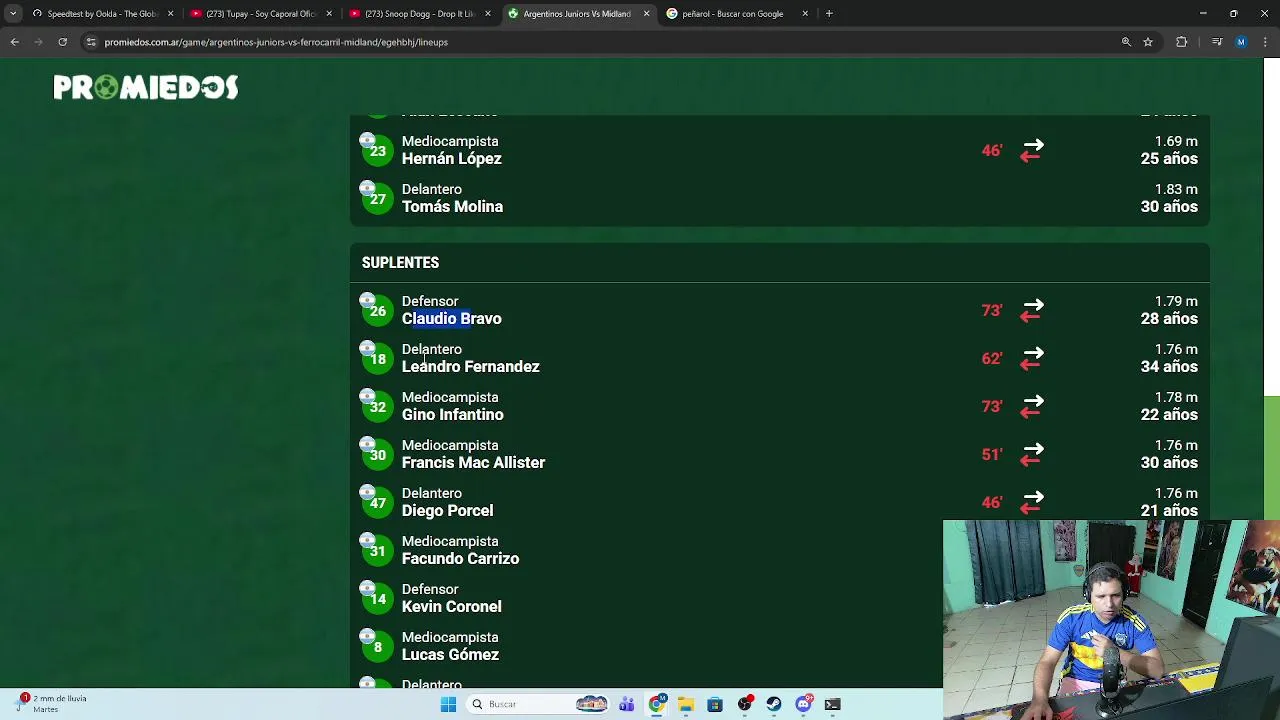Open the Chrome three-dot menu

[1265, 42]
